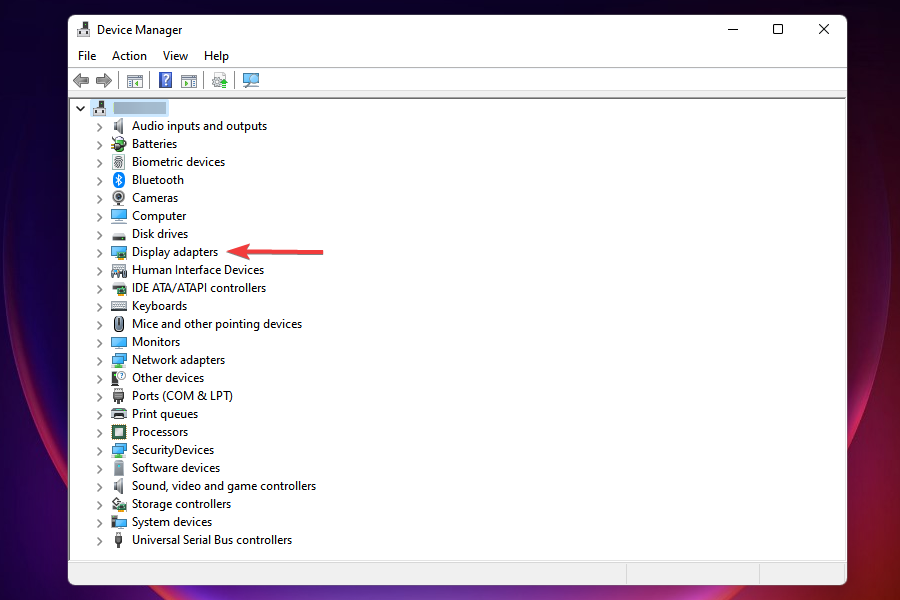Open the Action menu
The image size is (900, 600).
pos(129,56)
